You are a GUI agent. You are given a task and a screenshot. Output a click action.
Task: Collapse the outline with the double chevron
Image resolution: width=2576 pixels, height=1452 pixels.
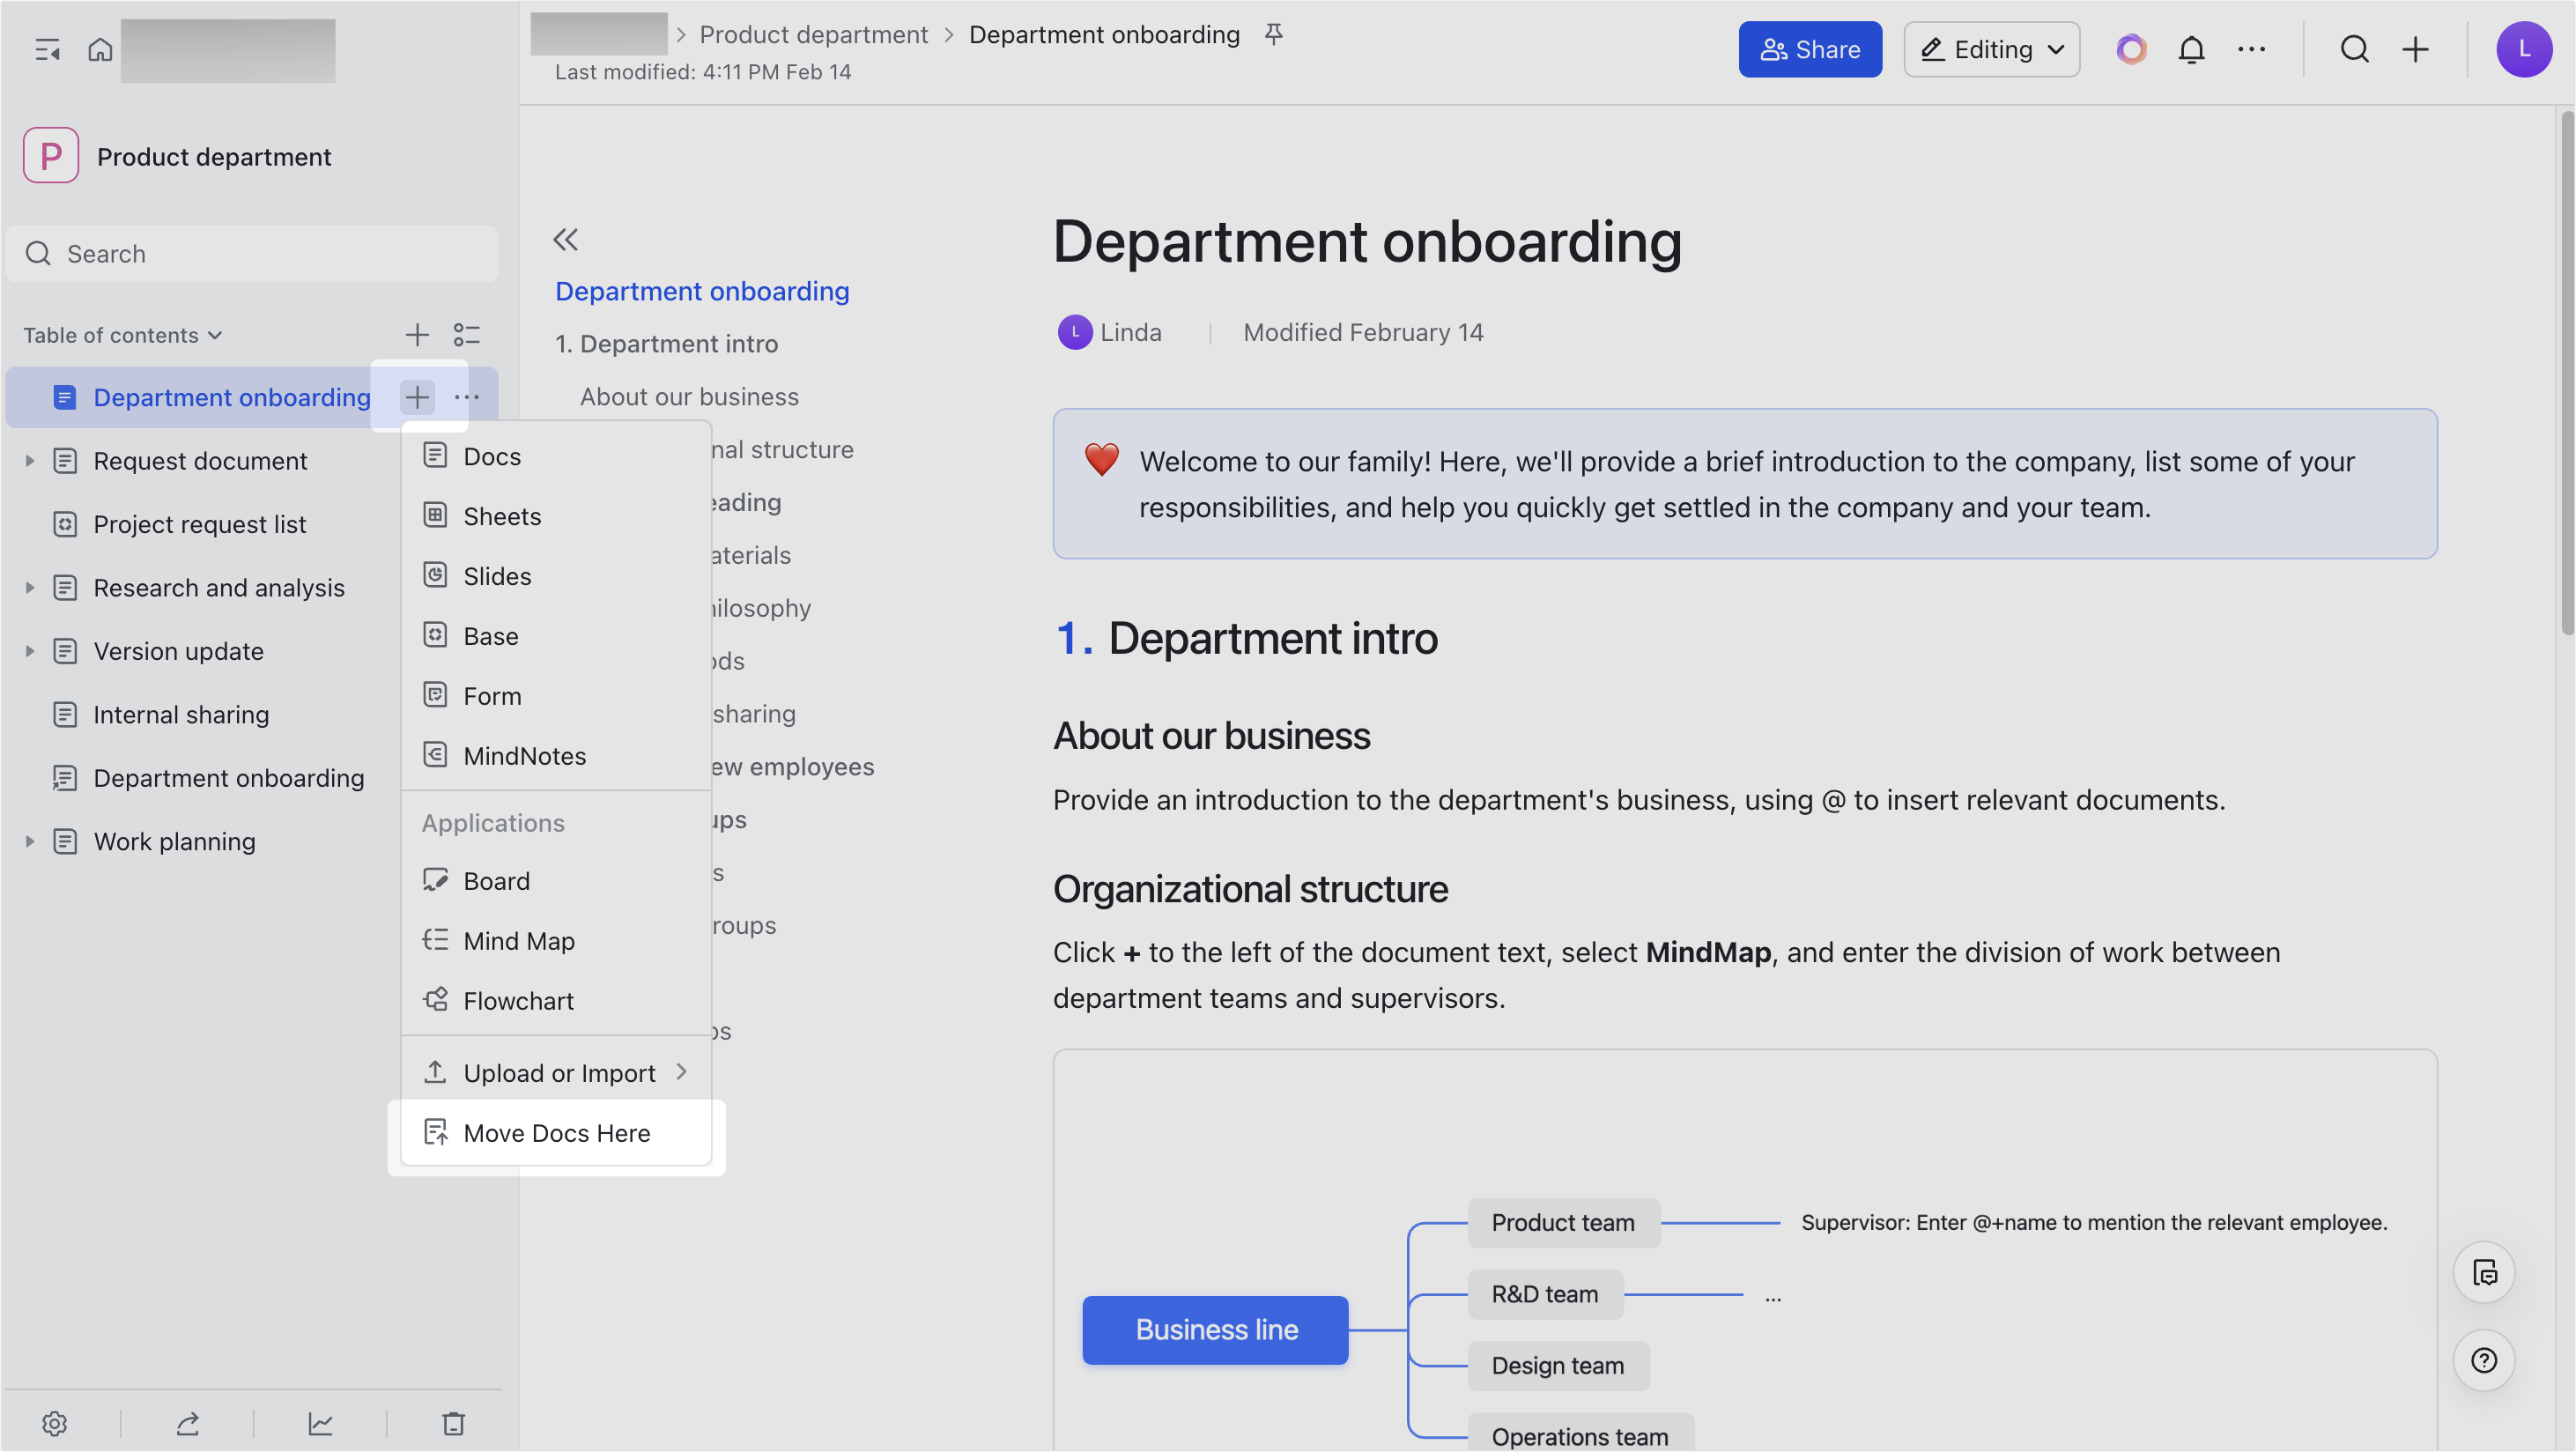(565, 240)
